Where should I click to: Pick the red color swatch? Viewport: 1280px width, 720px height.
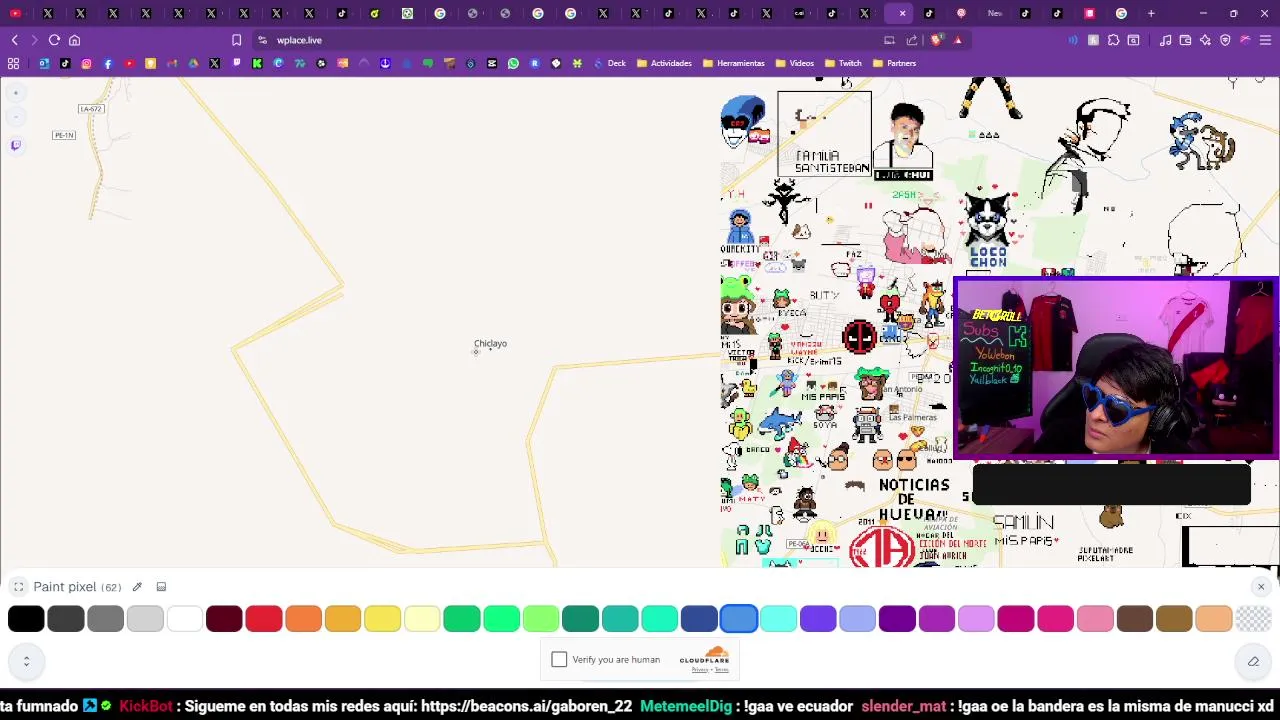click(264, 619)
